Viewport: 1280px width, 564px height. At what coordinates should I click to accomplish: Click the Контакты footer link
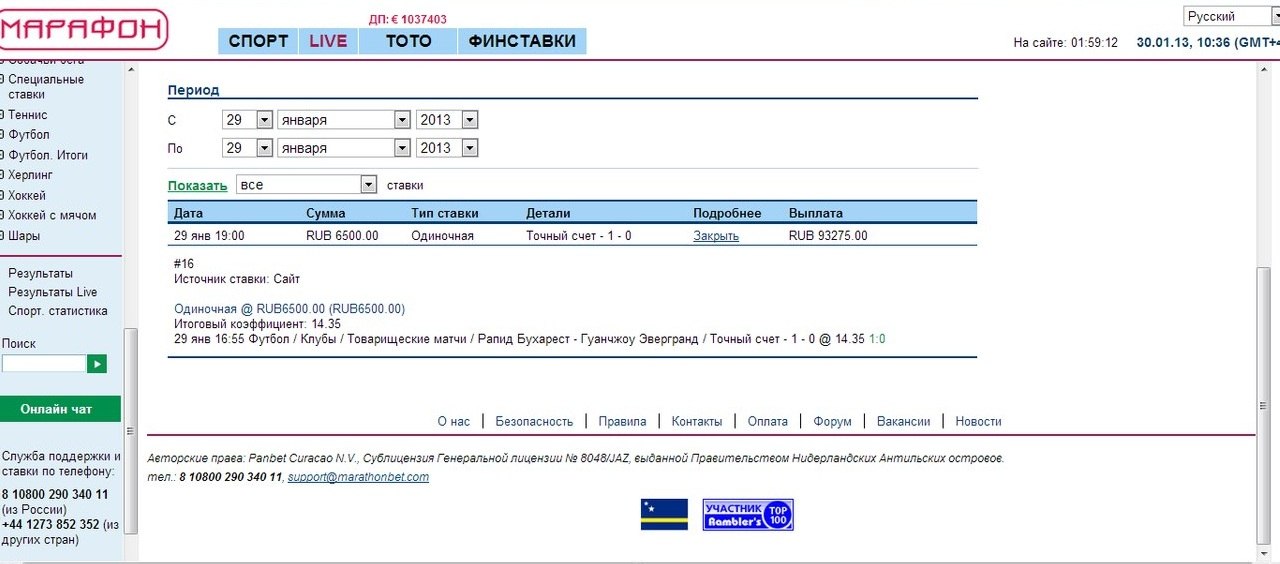pos(697,421)
